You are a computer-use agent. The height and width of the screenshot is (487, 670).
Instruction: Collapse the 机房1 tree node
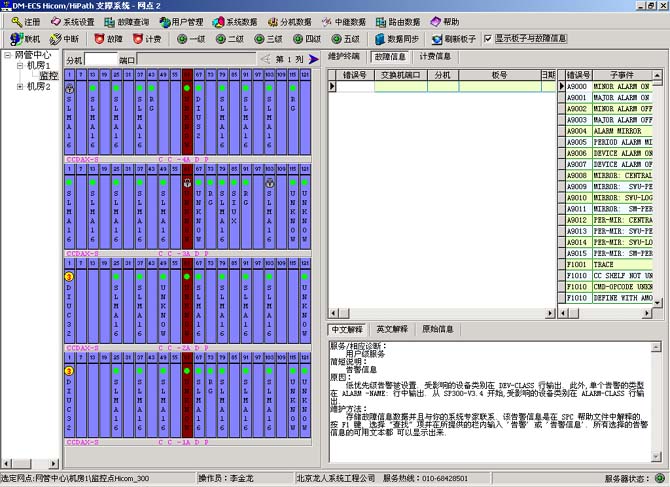[x=19, y=65]
